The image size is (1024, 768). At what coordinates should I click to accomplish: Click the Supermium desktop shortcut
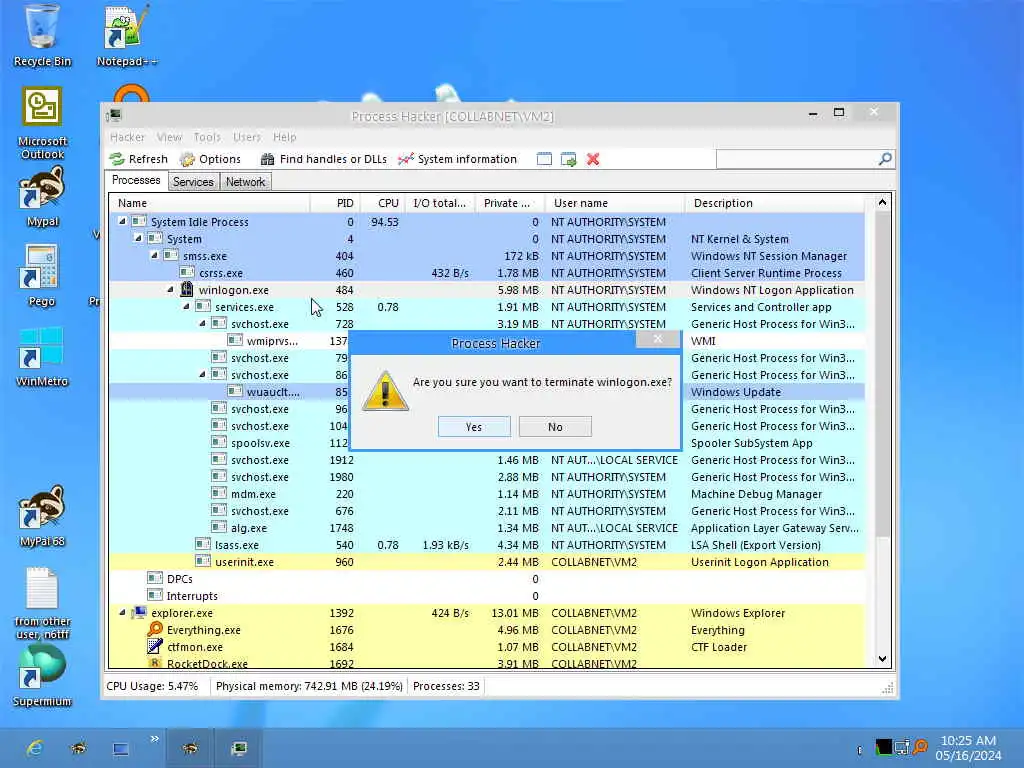coord(42,676)
